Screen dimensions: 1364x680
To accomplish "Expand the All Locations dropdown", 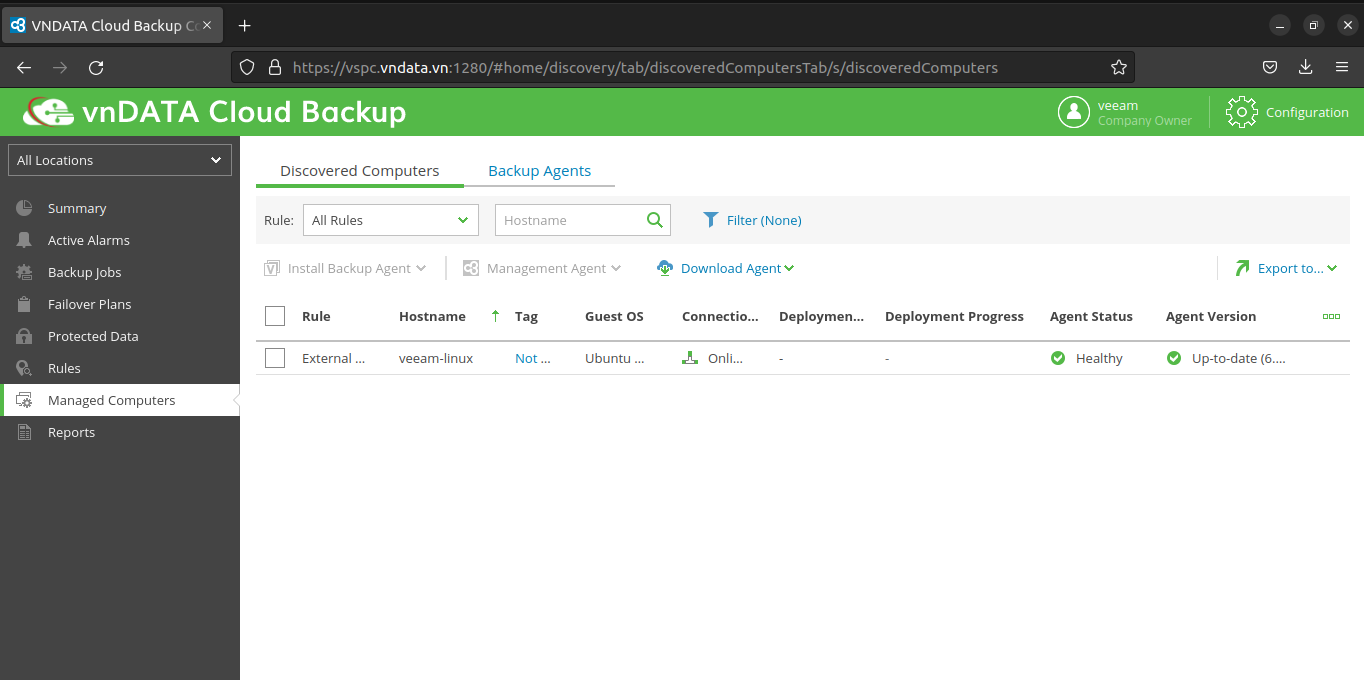I will tap(120, 160).
